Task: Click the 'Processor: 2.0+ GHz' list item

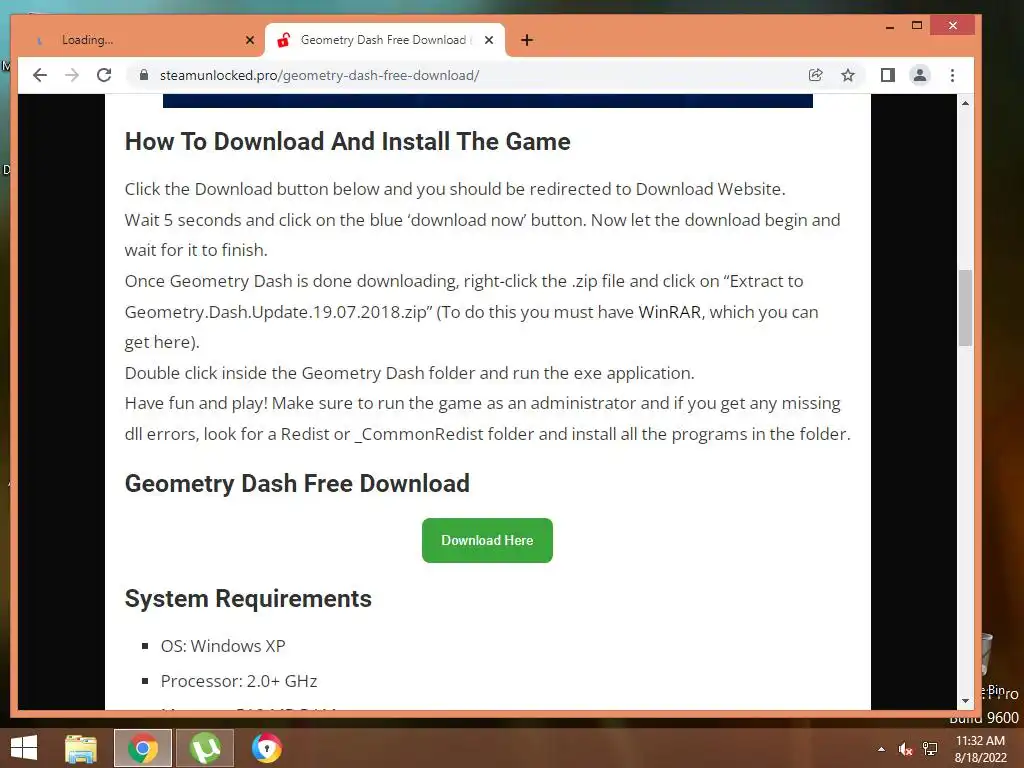Action: 239,681
